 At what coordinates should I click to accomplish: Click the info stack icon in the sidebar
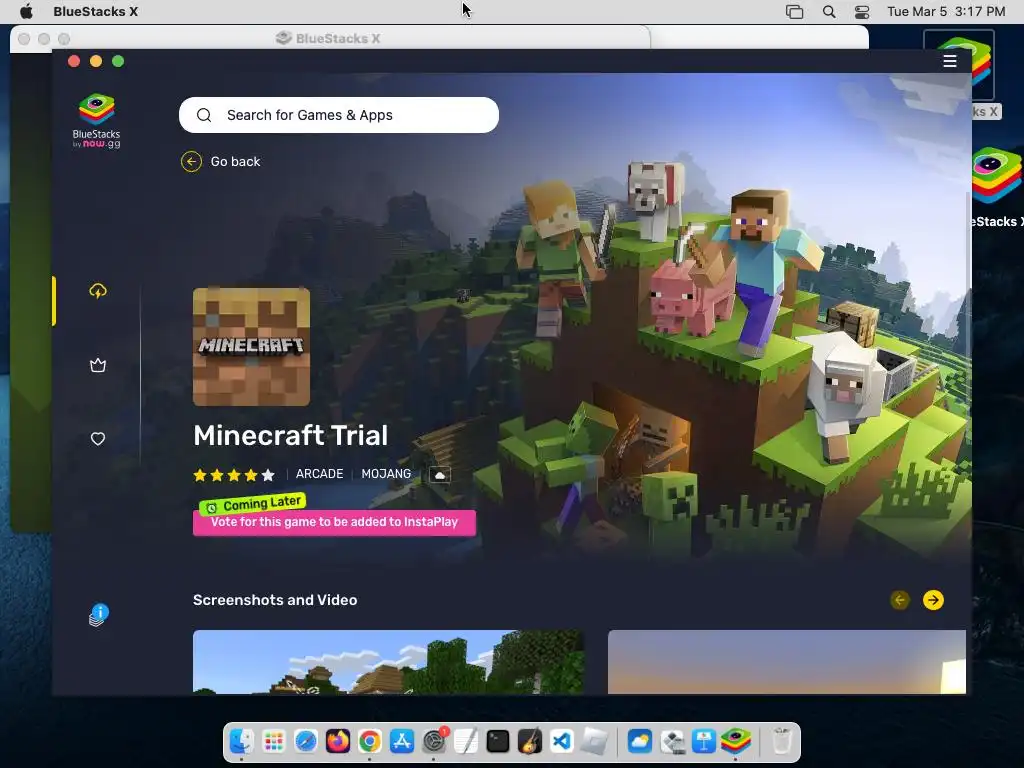pos(99,615)
